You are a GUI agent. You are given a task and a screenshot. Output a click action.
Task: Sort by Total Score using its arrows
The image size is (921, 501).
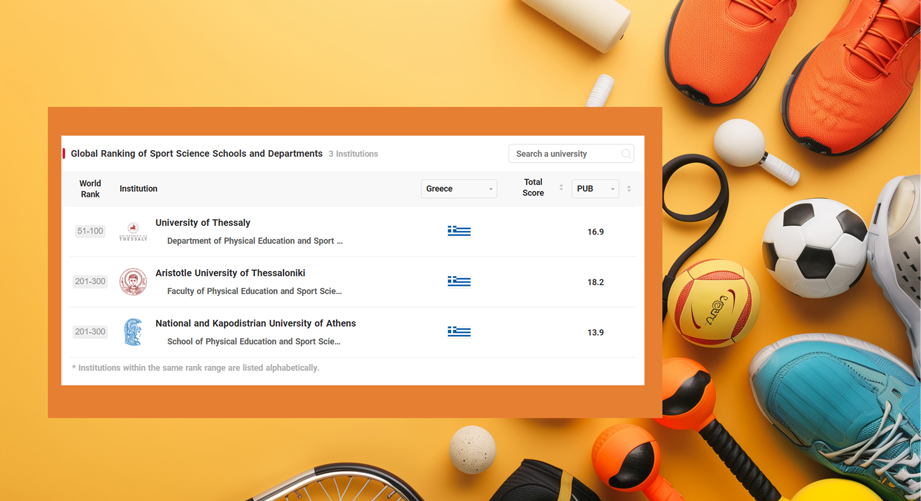tap(561, 189)
